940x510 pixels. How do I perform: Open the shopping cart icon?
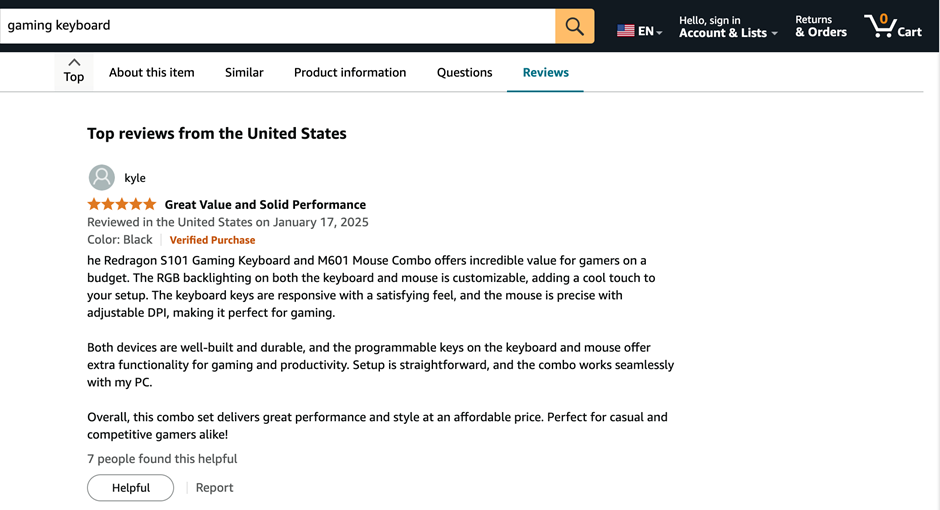pyautogui.click(x=880, y=26)
